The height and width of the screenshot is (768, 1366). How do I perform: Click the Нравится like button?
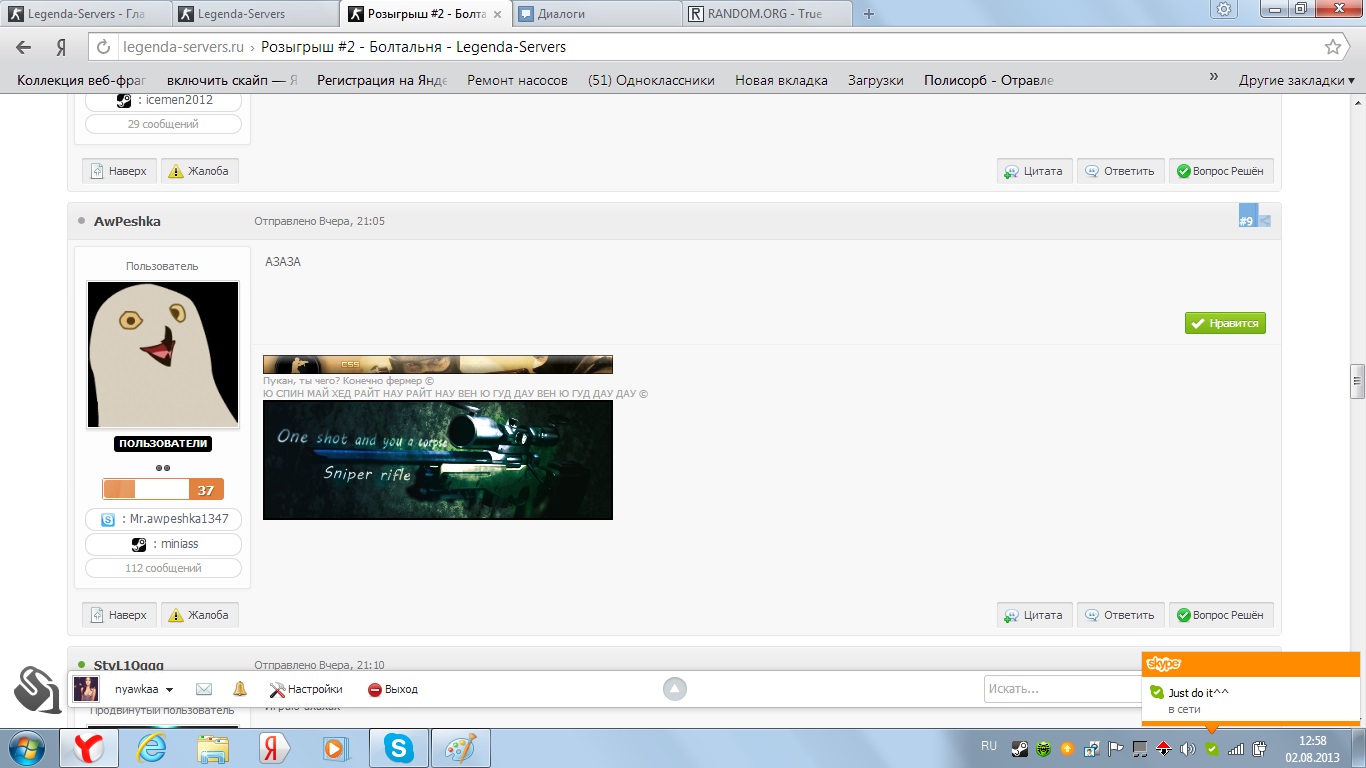1225,323
